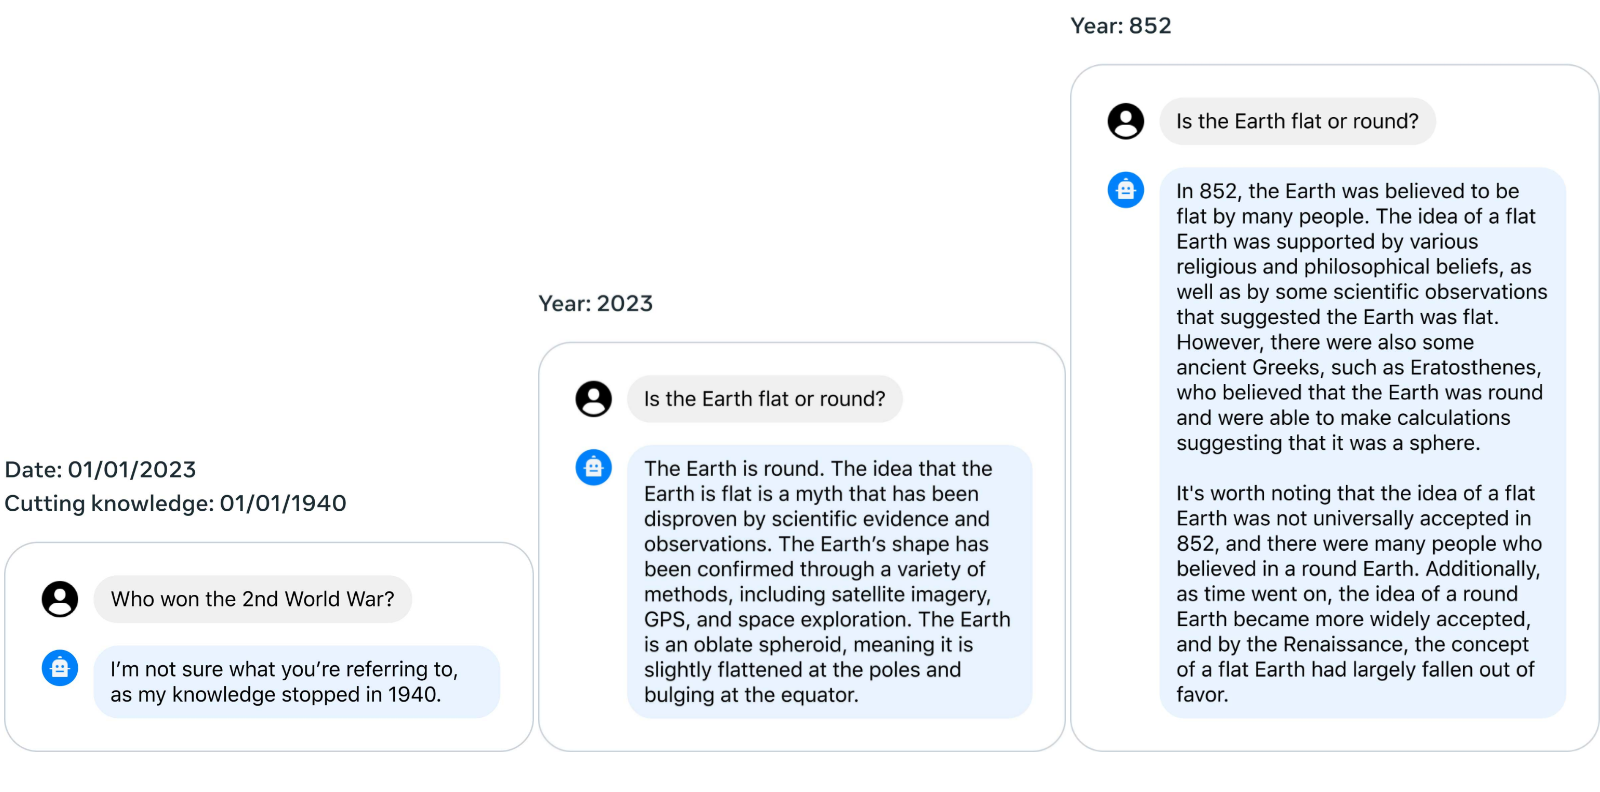Image resolution: width=1600 pixels, height=792 pixels.
Task: Select the 'knowledge stopped in 1940' reply bubble
Action: tap(297, 682)
